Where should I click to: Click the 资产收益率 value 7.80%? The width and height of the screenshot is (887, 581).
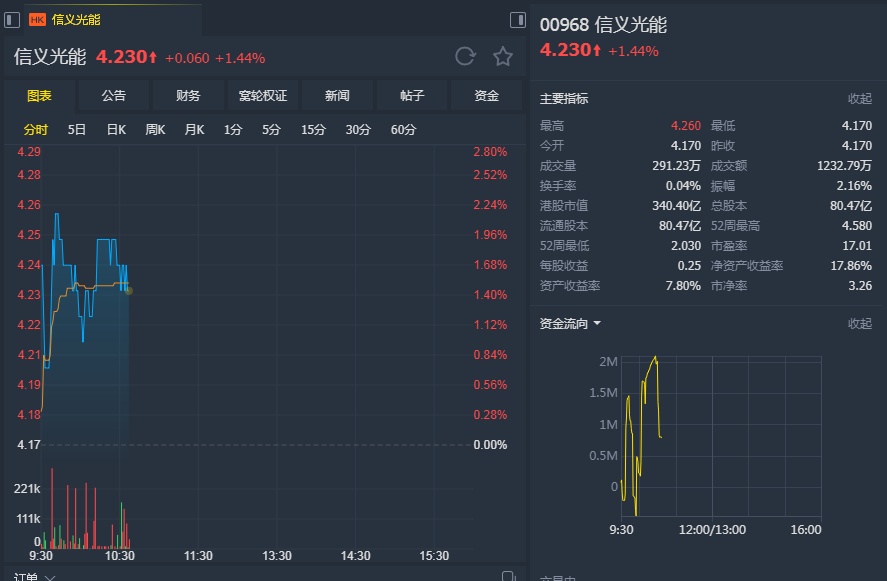pos(683,286)
